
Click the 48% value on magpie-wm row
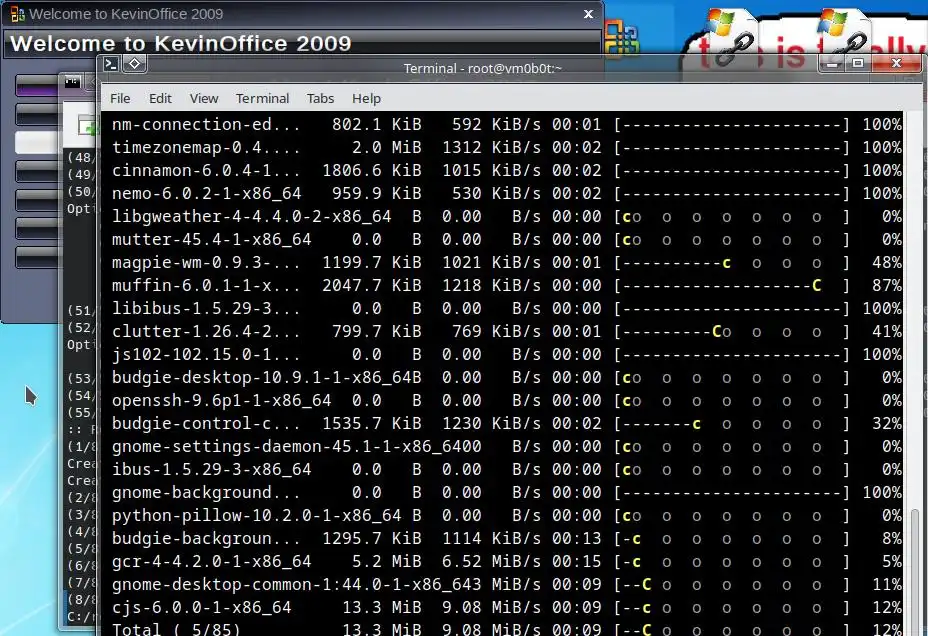pos(887,263)
